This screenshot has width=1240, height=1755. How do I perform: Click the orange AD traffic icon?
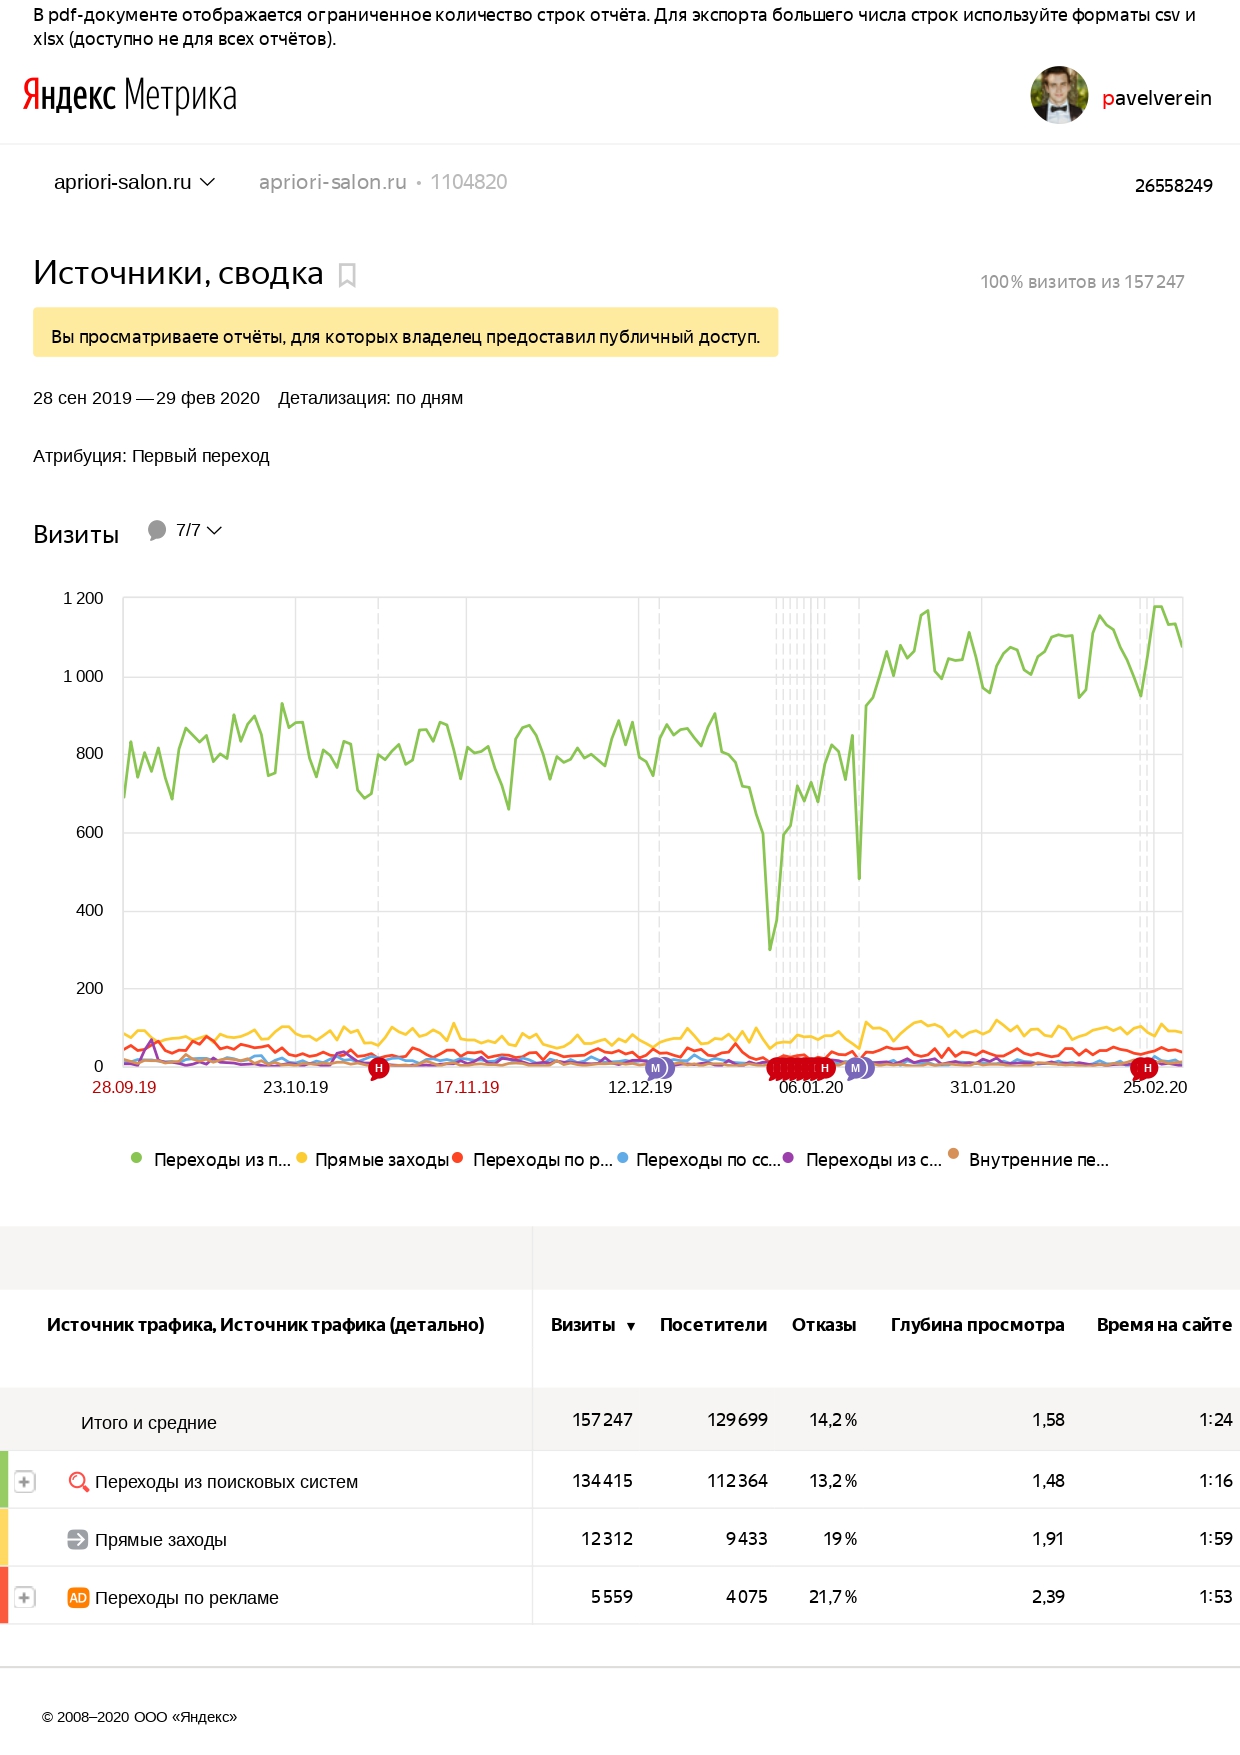(x=78, y=1597)
